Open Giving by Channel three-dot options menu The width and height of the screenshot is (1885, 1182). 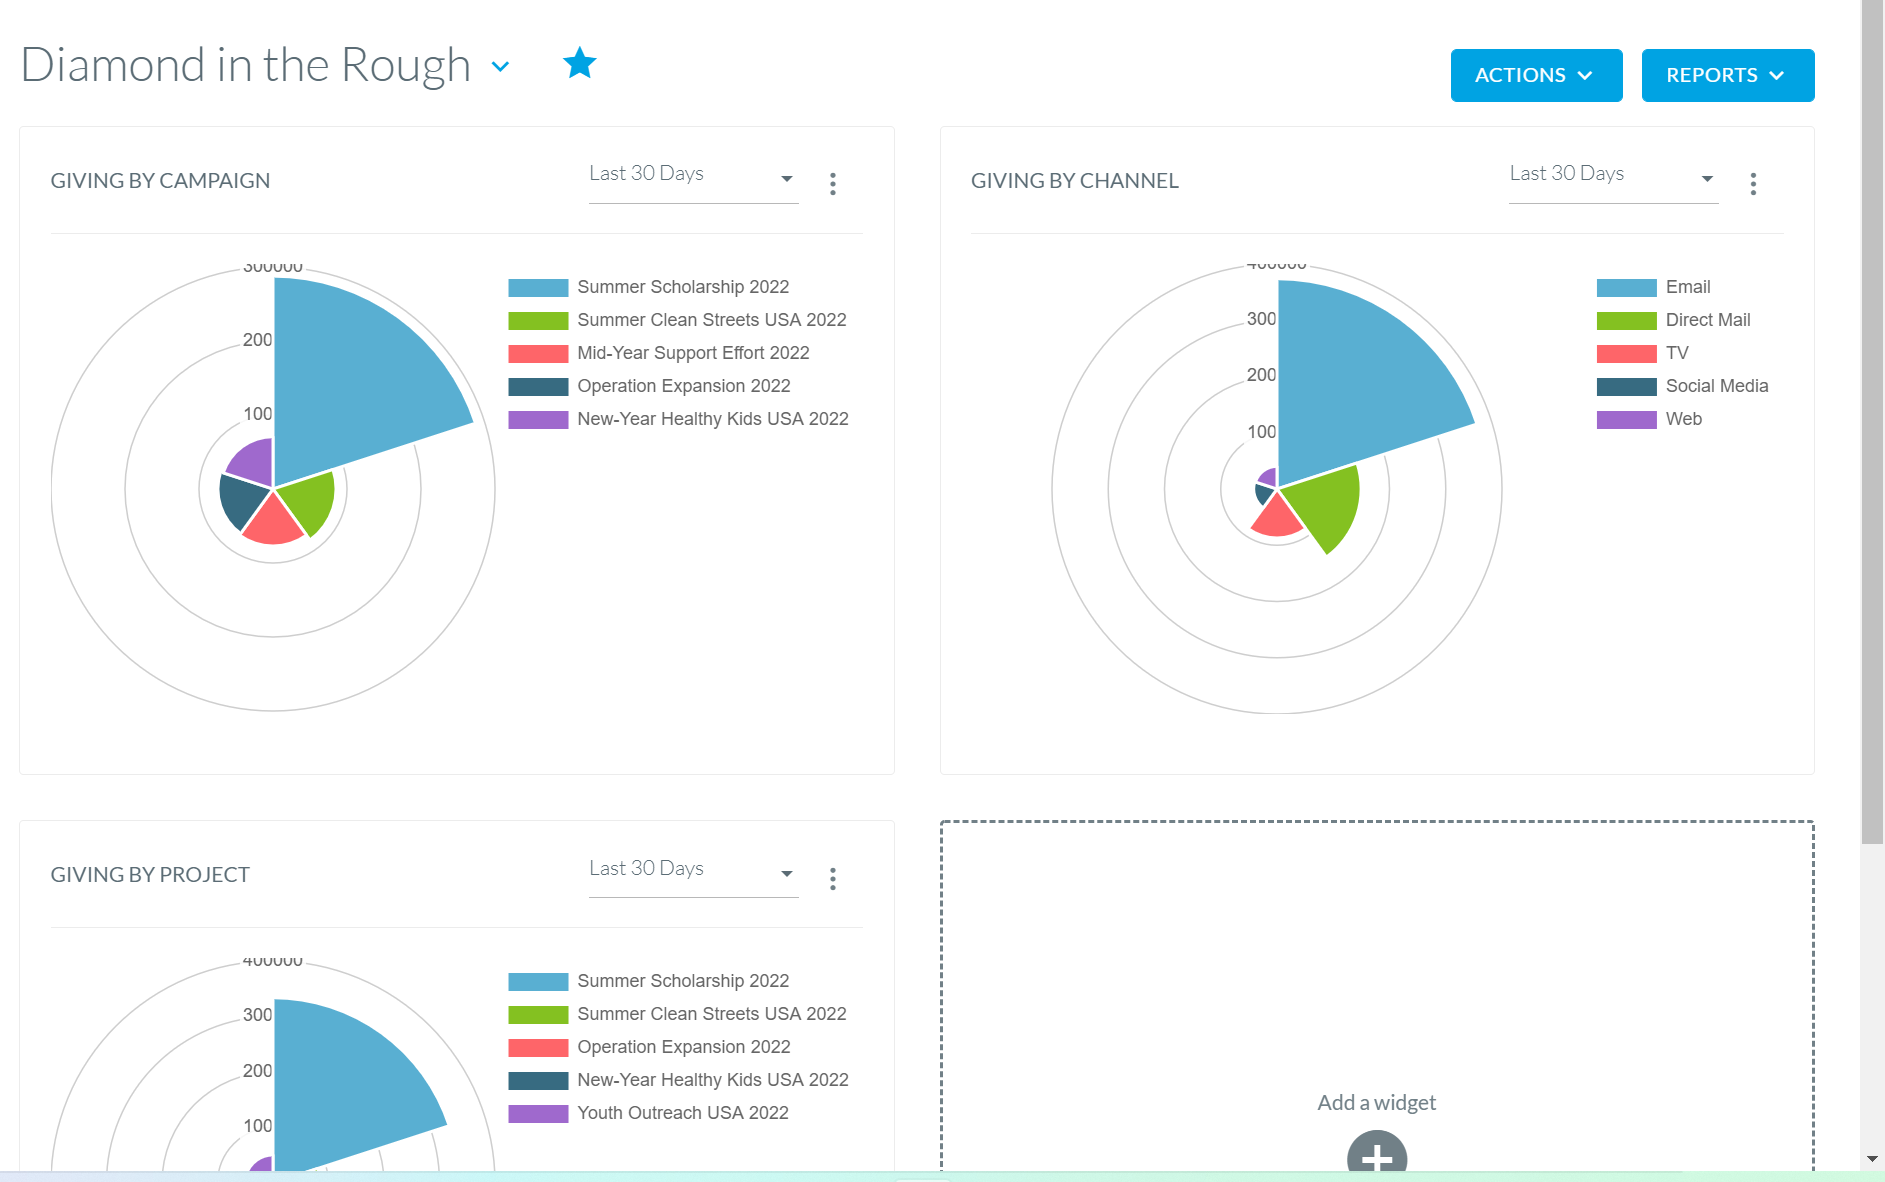pos(1753,183)
